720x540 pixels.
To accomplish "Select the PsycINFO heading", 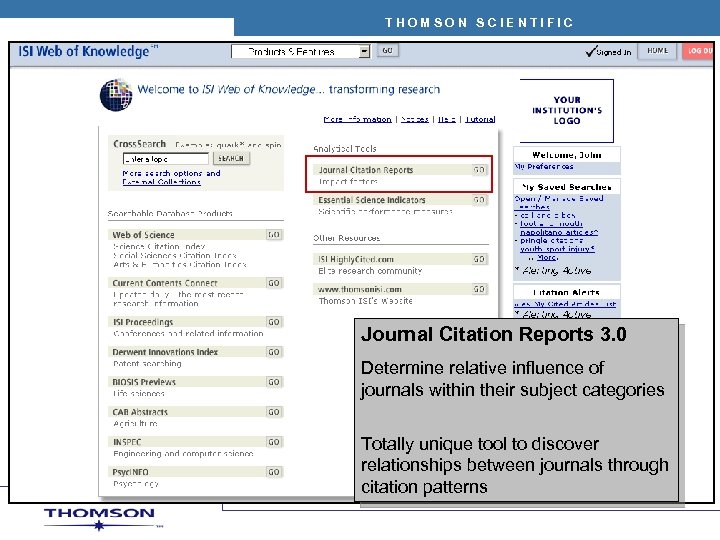I will [130, 472].
